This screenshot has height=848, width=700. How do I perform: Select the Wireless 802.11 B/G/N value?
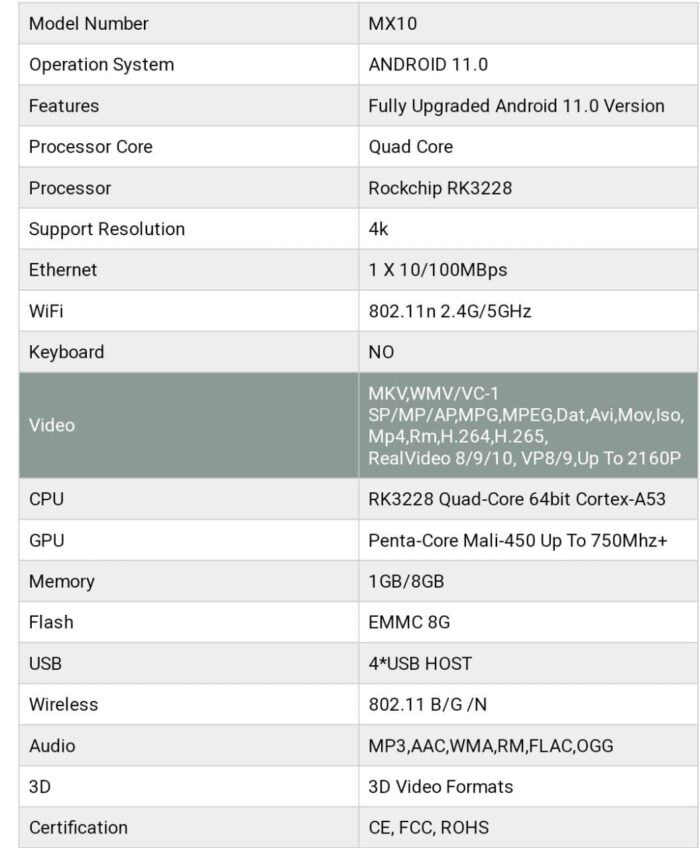tap(427, 704)
